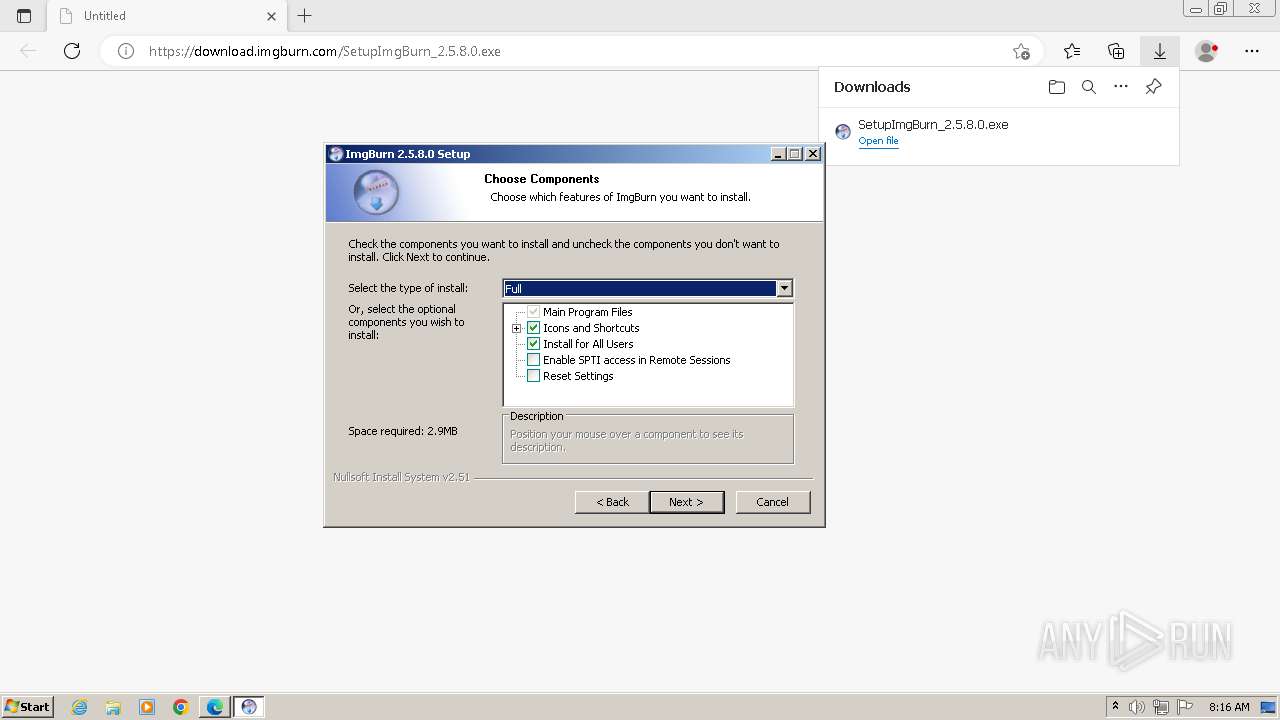
Task: Go back with the Back button
Action: click(x=612, y=502)
